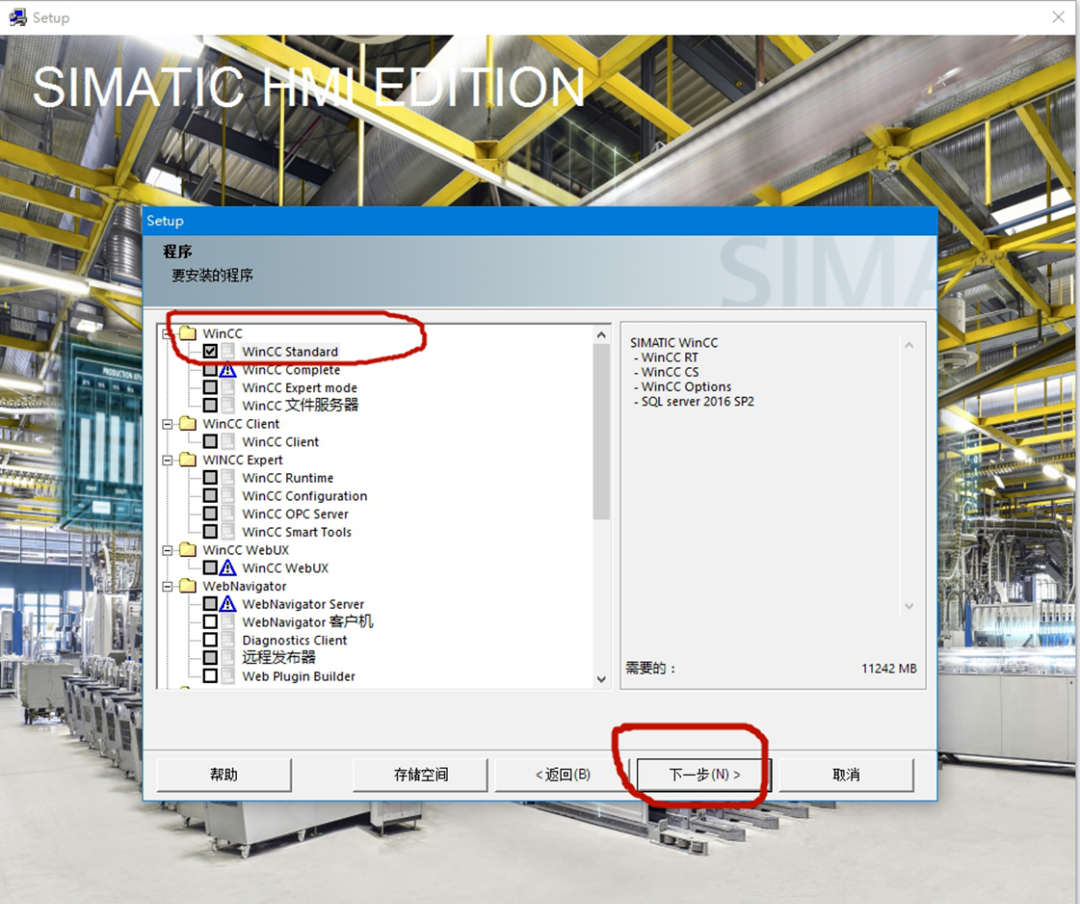Enable the WinCC Runtime checkbox

(210, 477)
